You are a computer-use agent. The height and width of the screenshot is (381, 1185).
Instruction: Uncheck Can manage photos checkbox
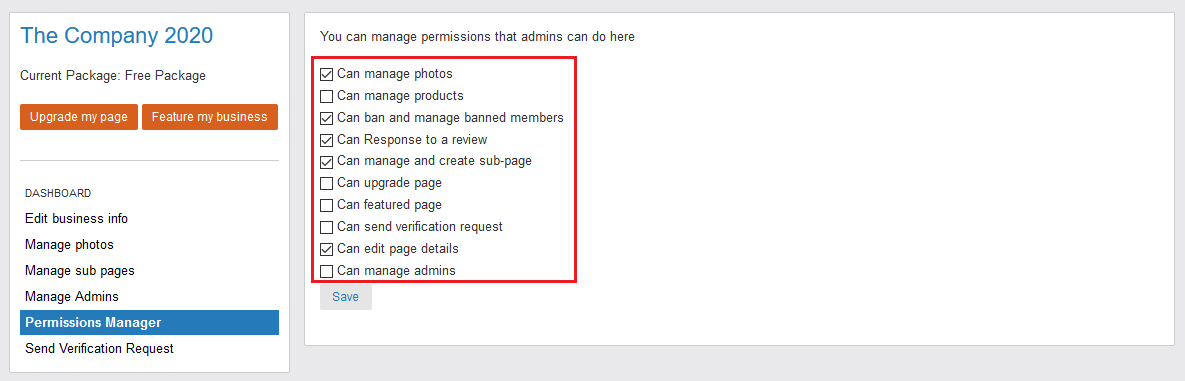[x=326, y=74]
